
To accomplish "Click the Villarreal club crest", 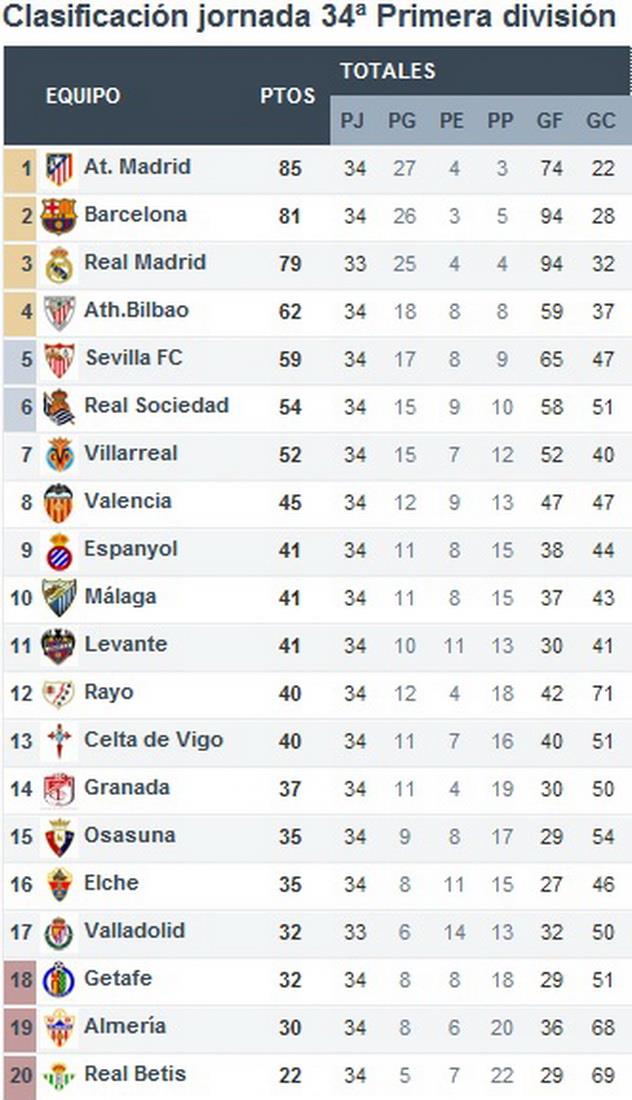I will coord(59,455).
